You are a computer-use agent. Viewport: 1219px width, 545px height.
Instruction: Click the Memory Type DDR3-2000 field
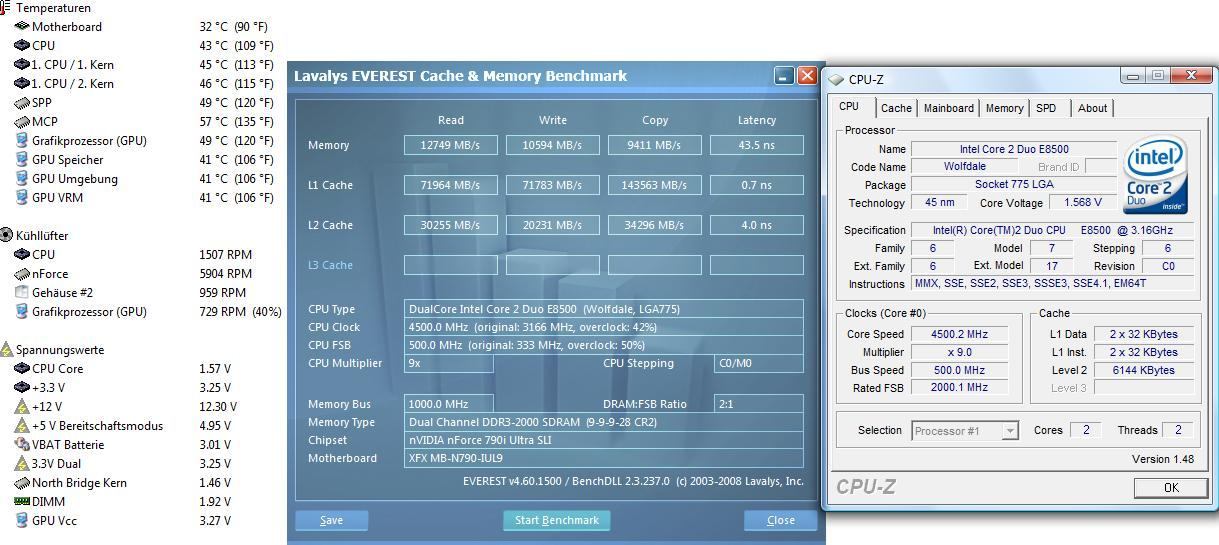point(603,422)
